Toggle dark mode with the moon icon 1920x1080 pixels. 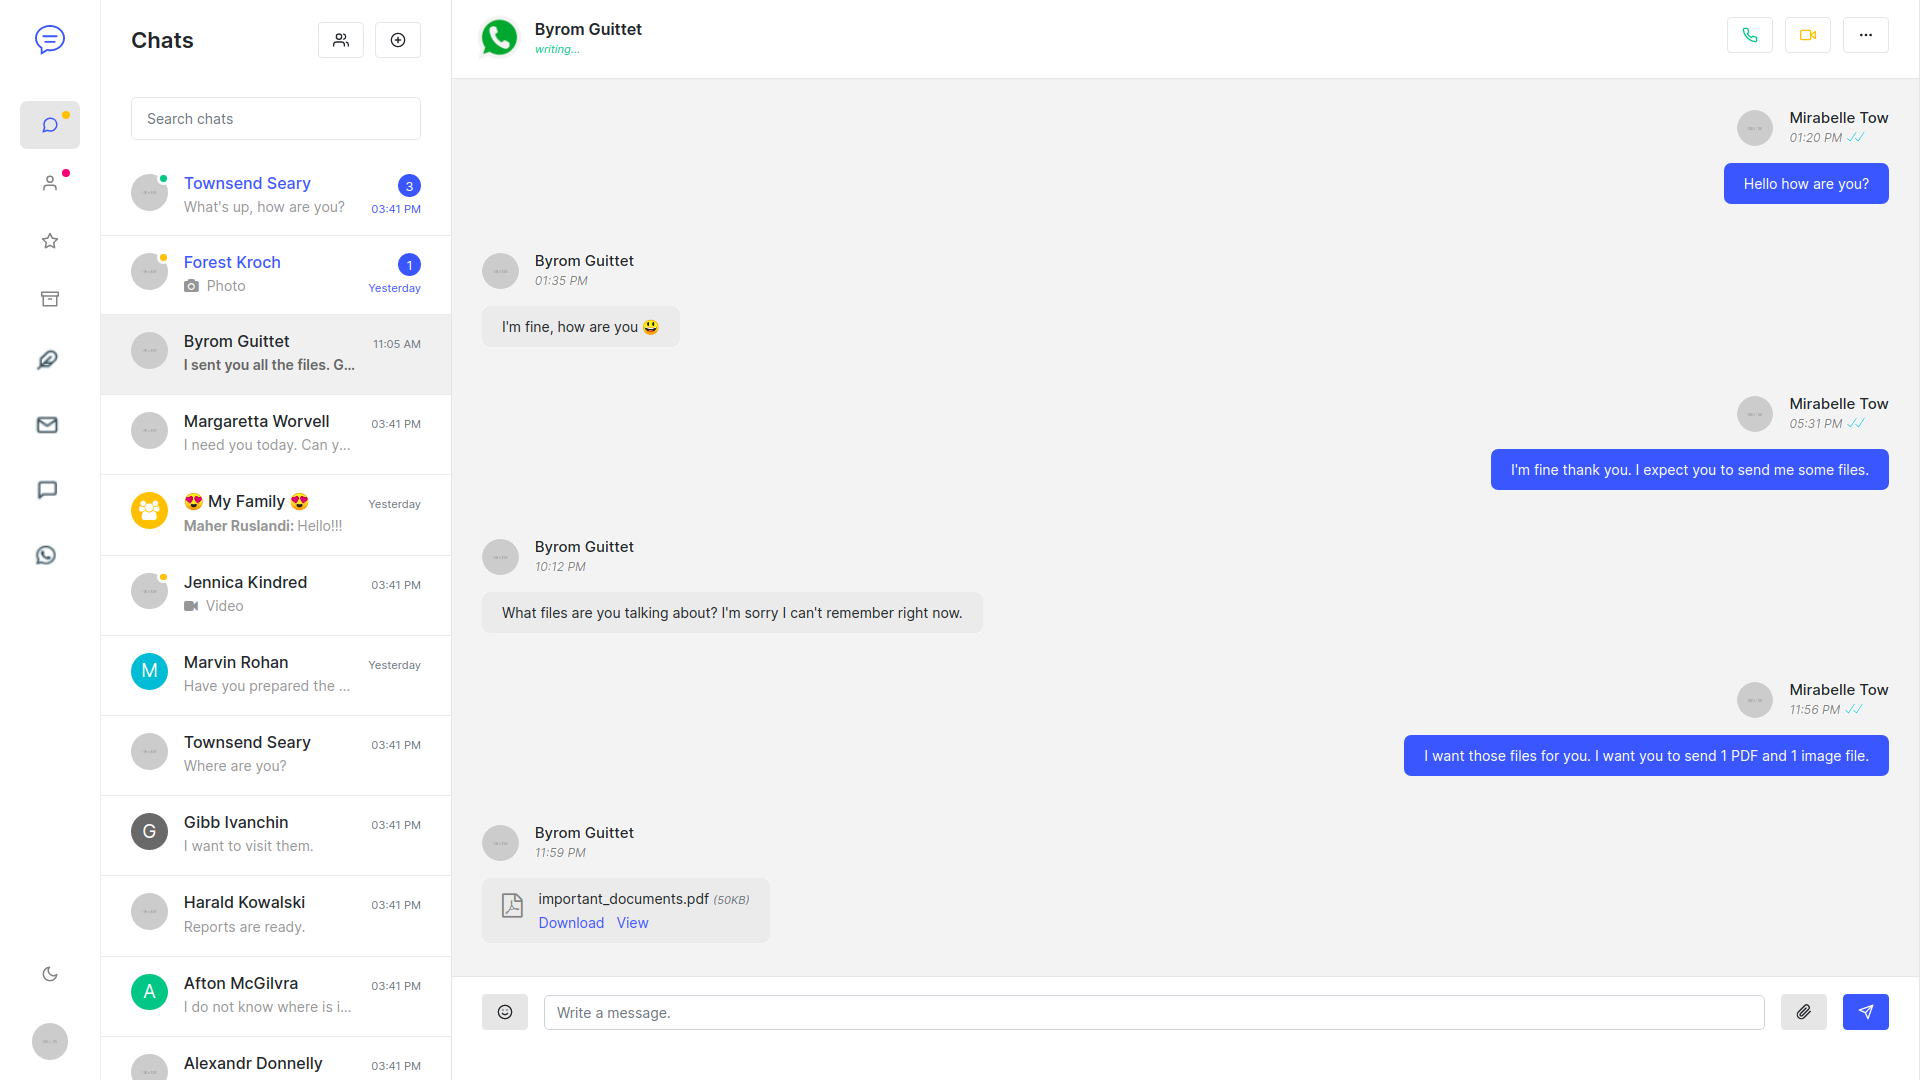[50, 974]
